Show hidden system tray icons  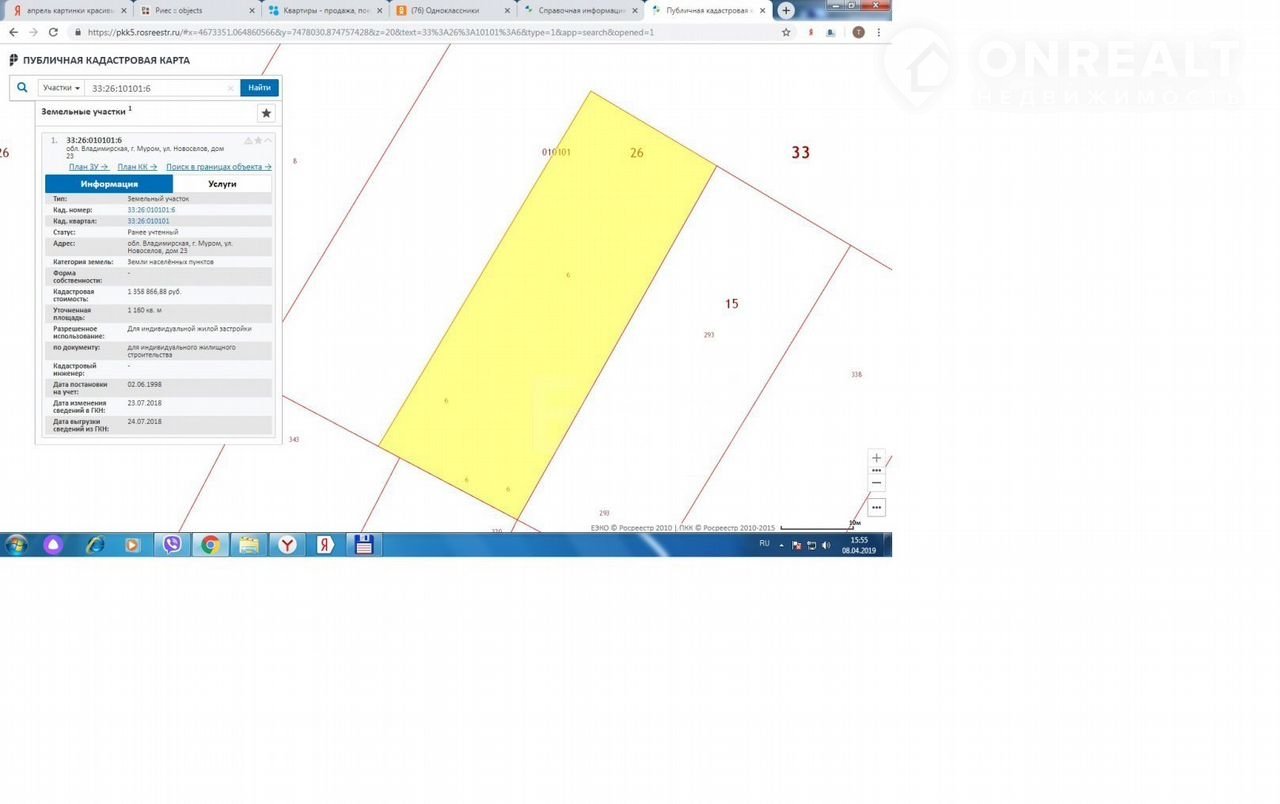click(783, 545)
